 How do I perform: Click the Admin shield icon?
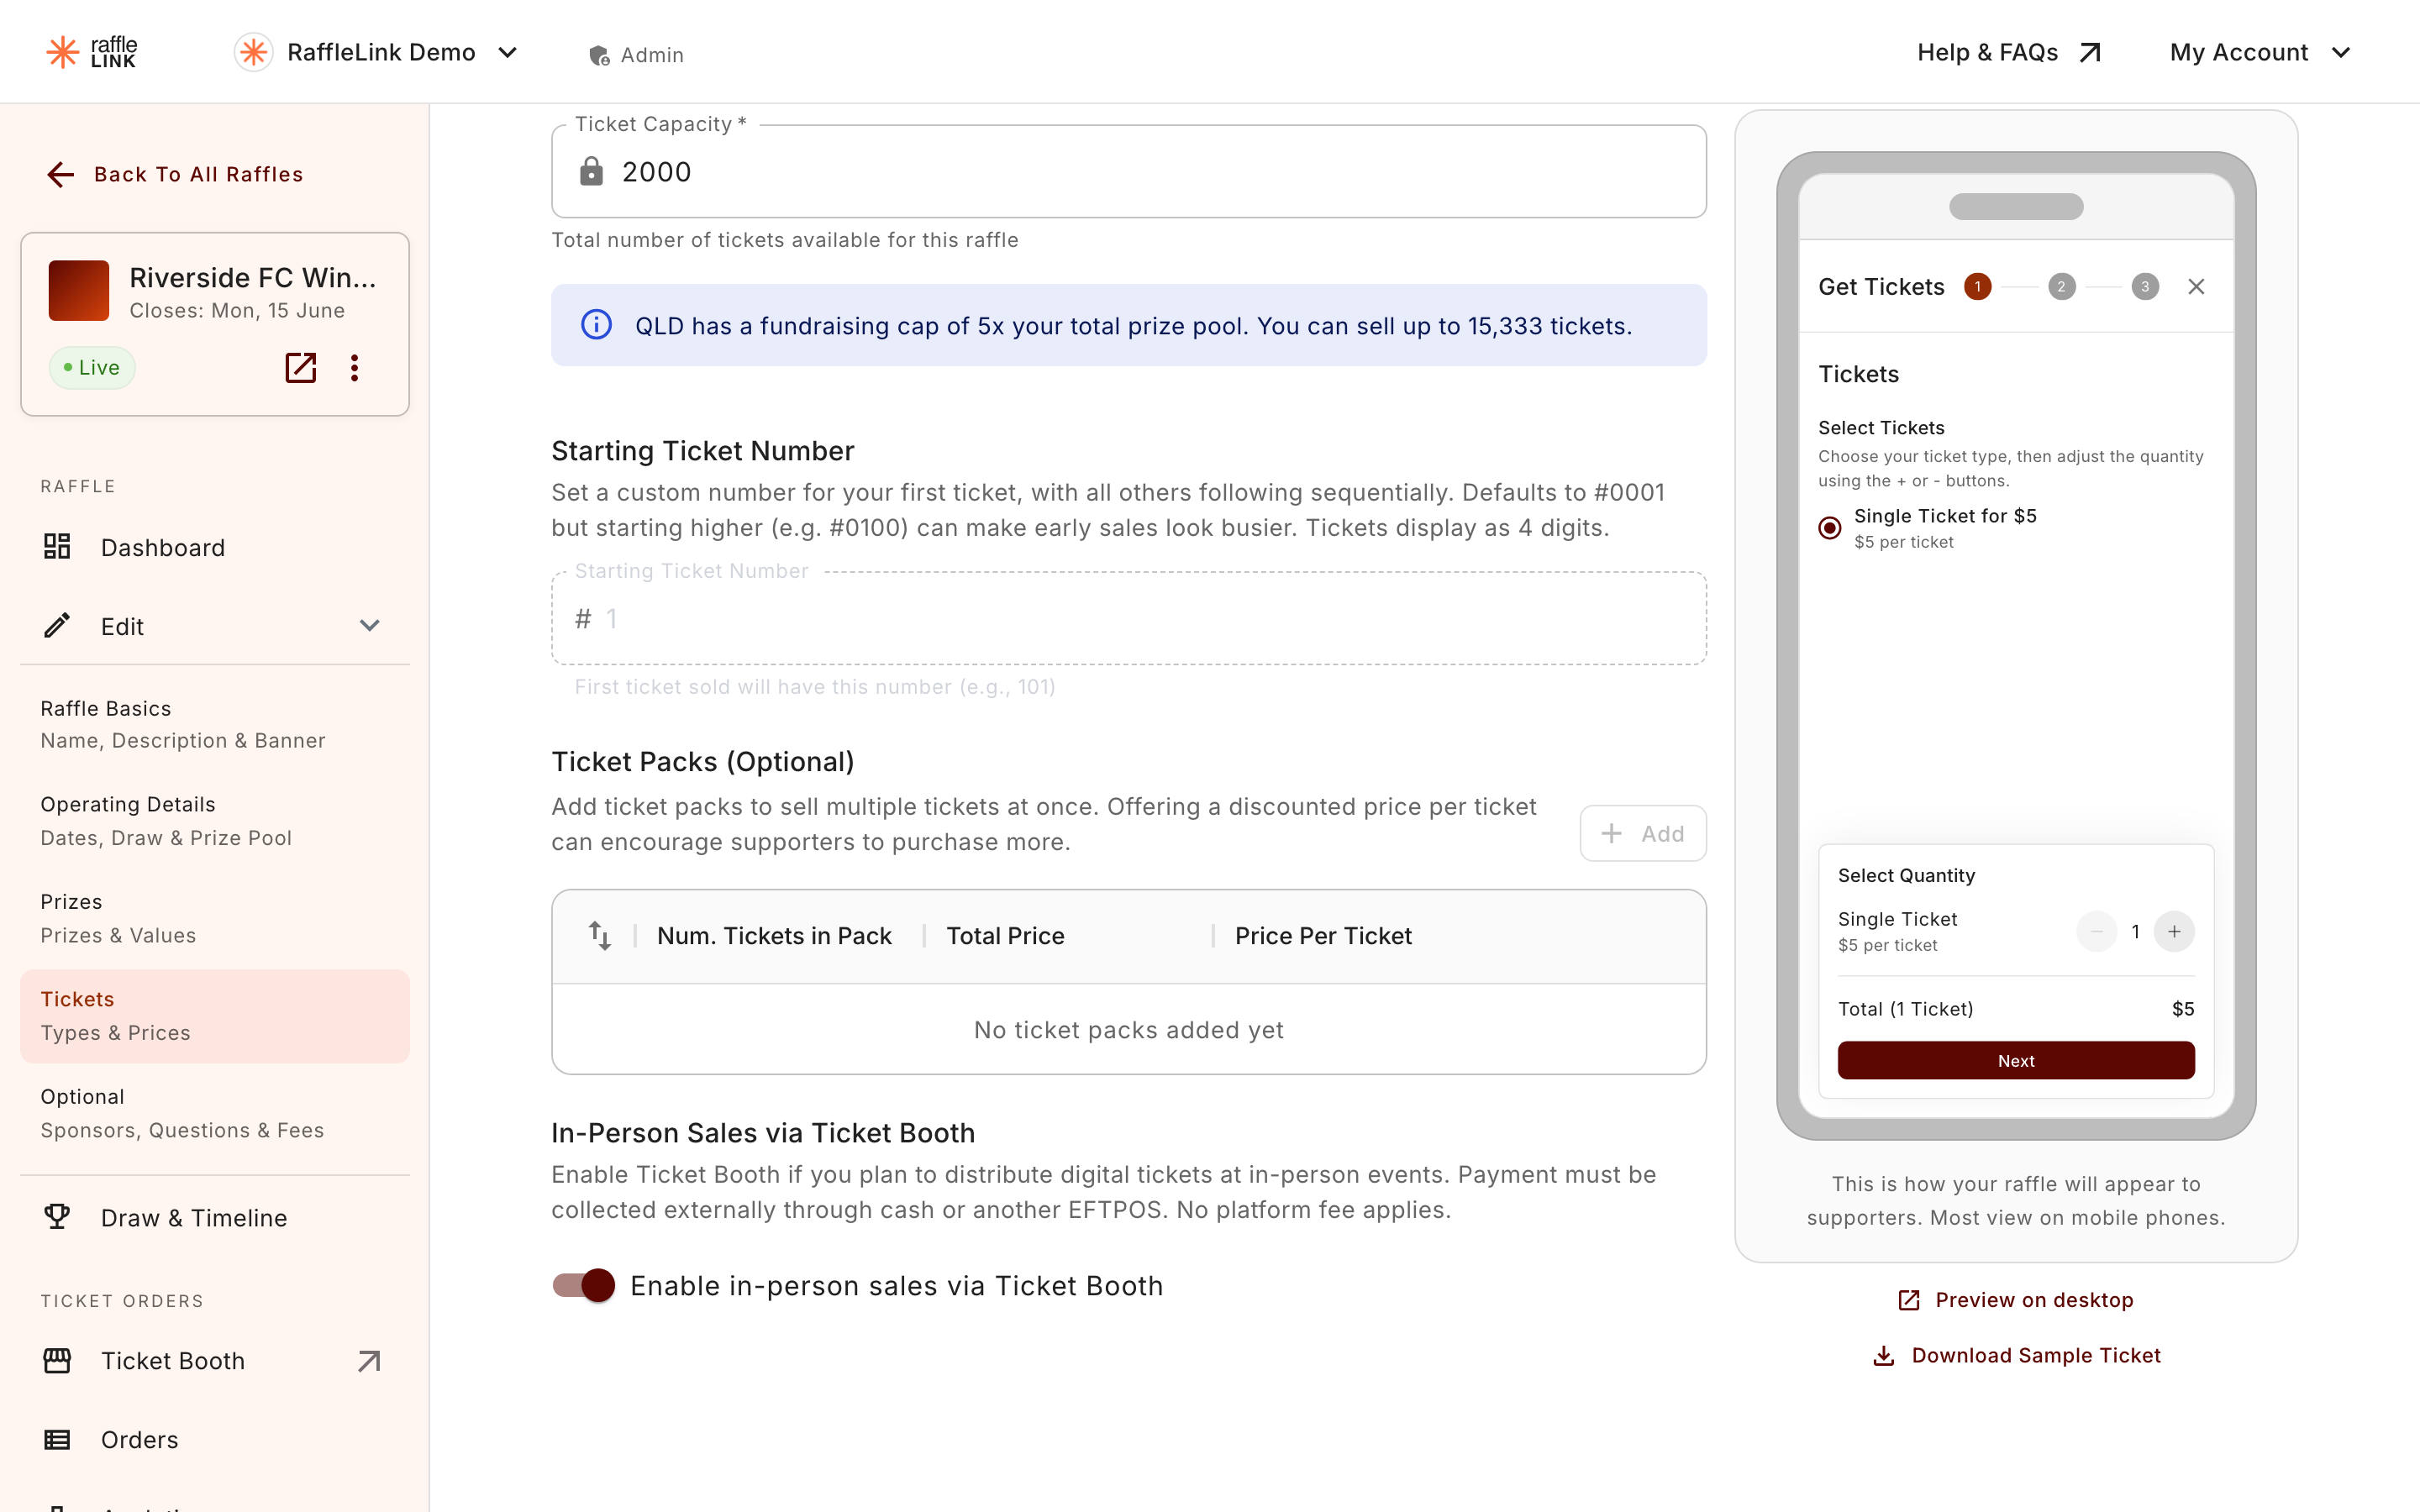pyautogui.click(x=599, y=55)
